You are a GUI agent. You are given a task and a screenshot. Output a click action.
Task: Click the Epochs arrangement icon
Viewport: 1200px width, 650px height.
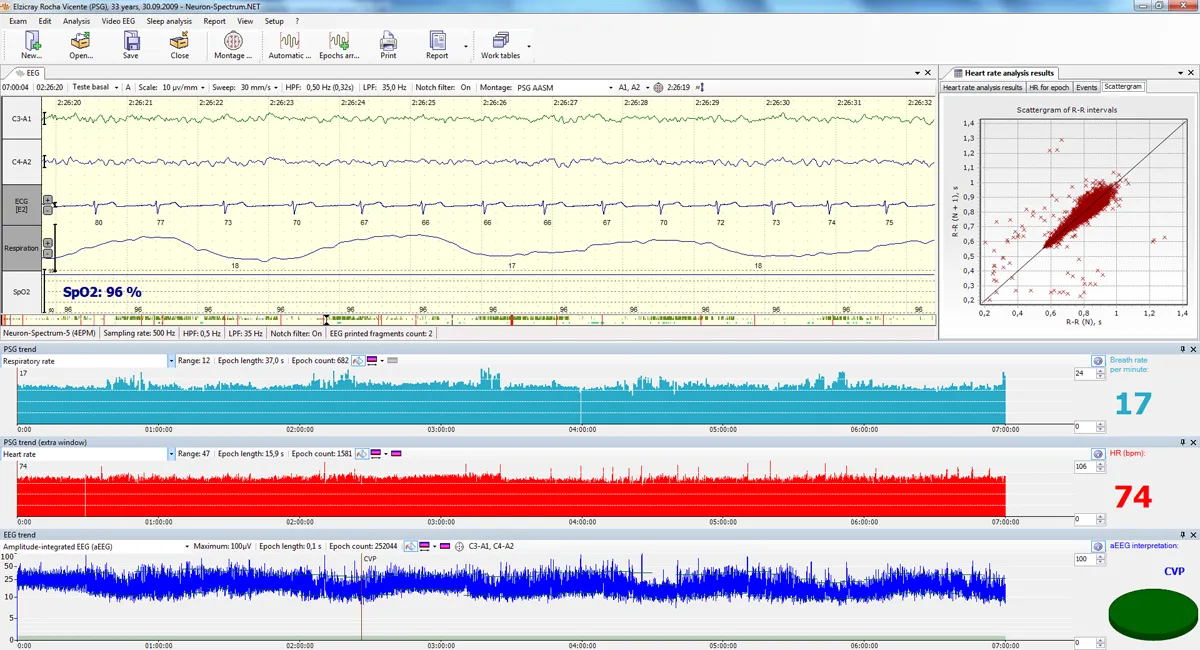coord(339,42)
